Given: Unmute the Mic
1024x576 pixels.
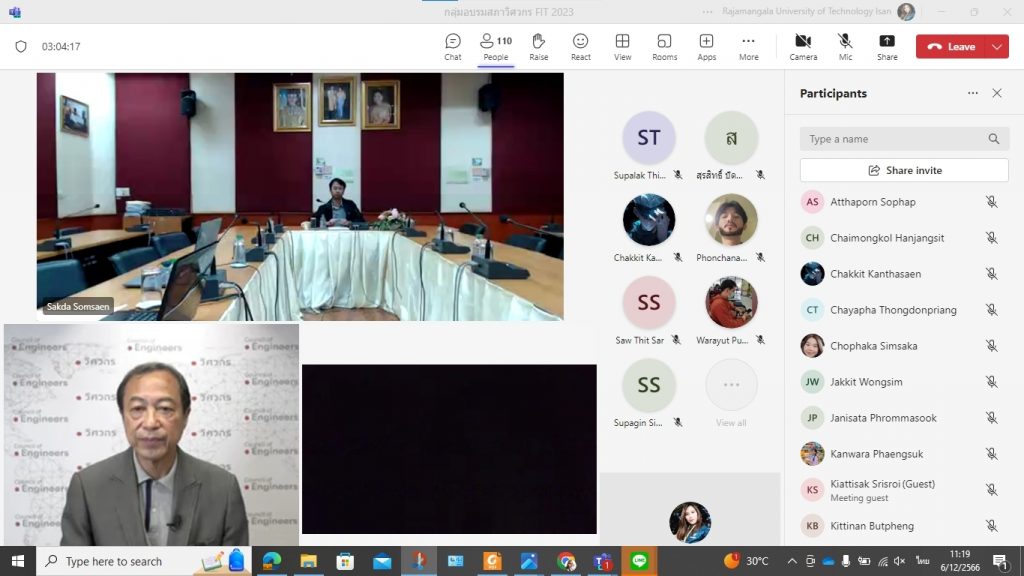Looking at the screenshot, I should (845, 46).
